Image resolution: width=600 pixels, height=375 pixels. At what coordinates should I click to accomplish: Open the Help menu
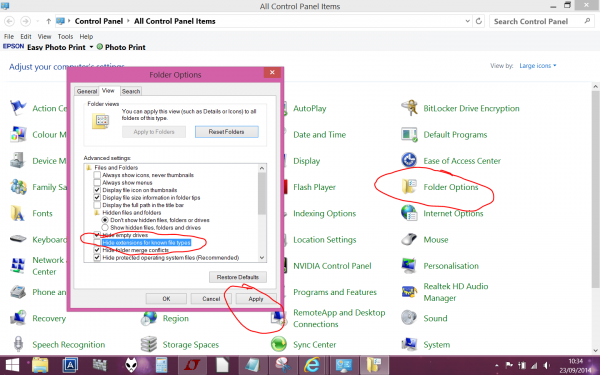tap(86, 36)
